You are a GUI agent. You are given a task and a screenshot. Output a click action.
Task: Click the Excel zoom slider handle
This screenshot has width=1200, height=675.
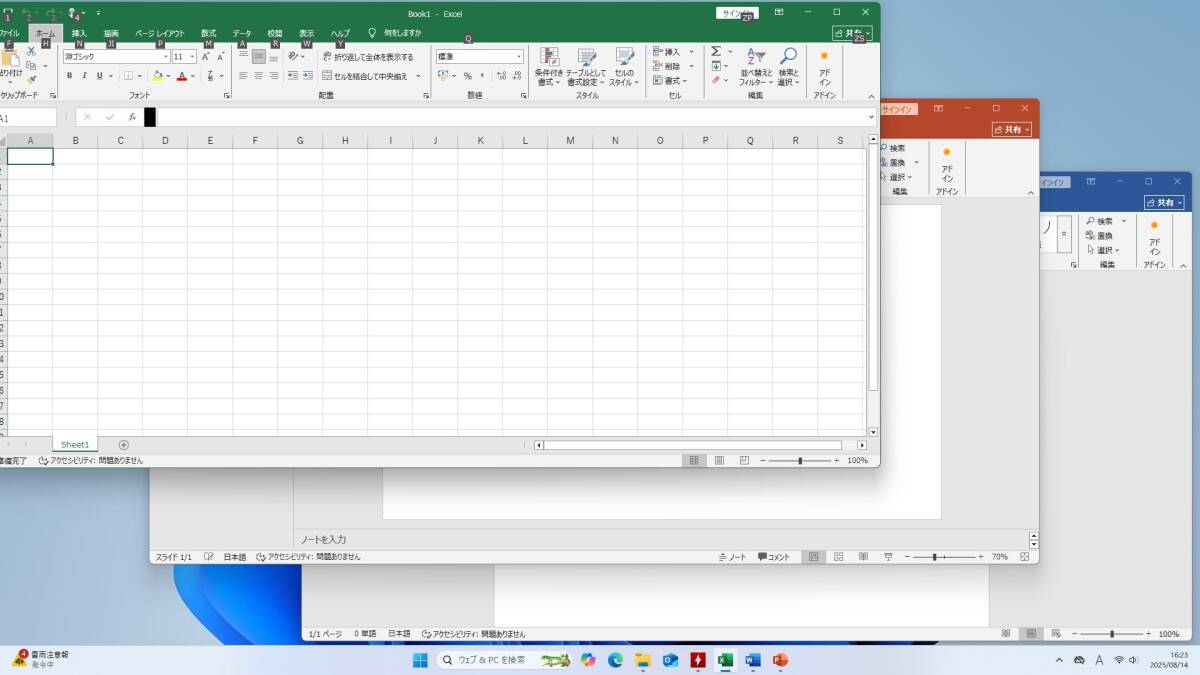point(800,460)
